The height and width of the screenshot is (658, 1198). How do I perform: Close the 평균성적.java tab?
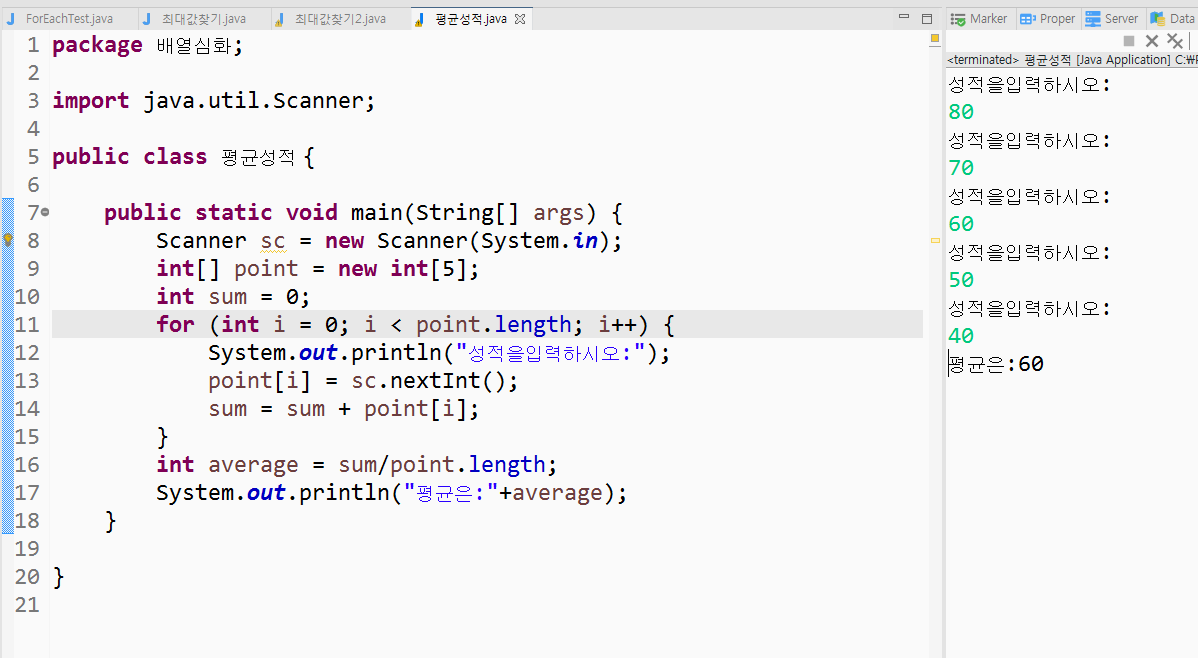tap(520, 19)
